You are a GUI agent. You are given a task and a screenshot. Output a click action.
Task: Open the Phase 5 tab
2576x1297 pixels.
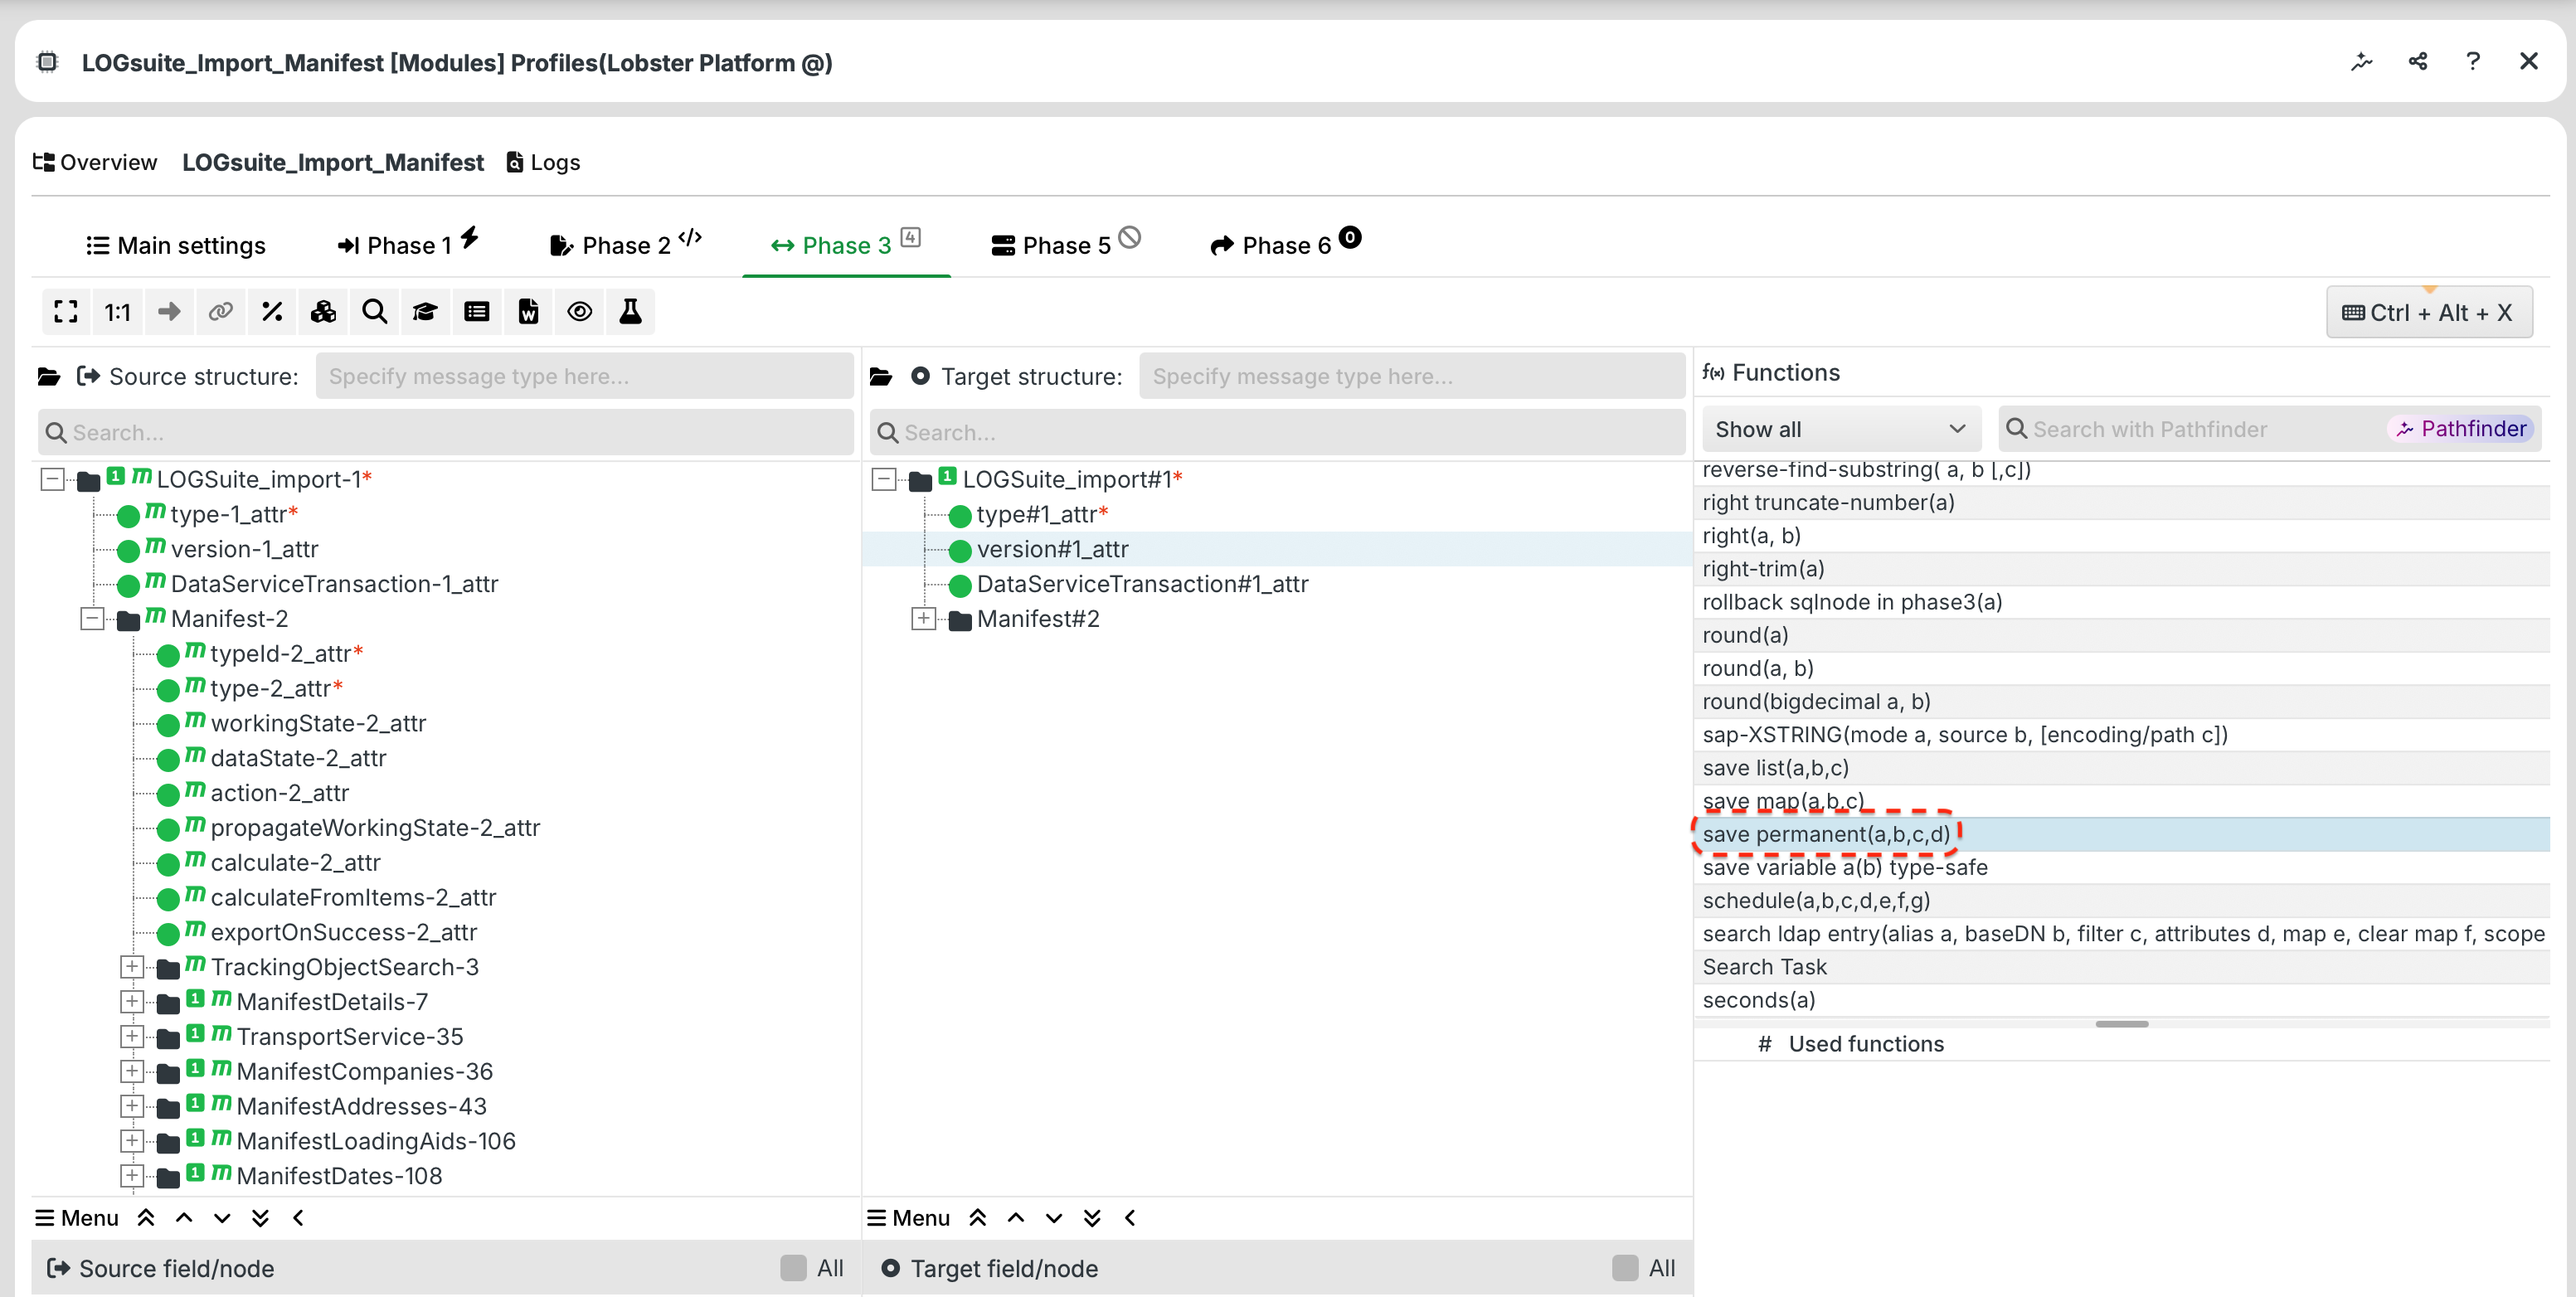(1066, 245)
